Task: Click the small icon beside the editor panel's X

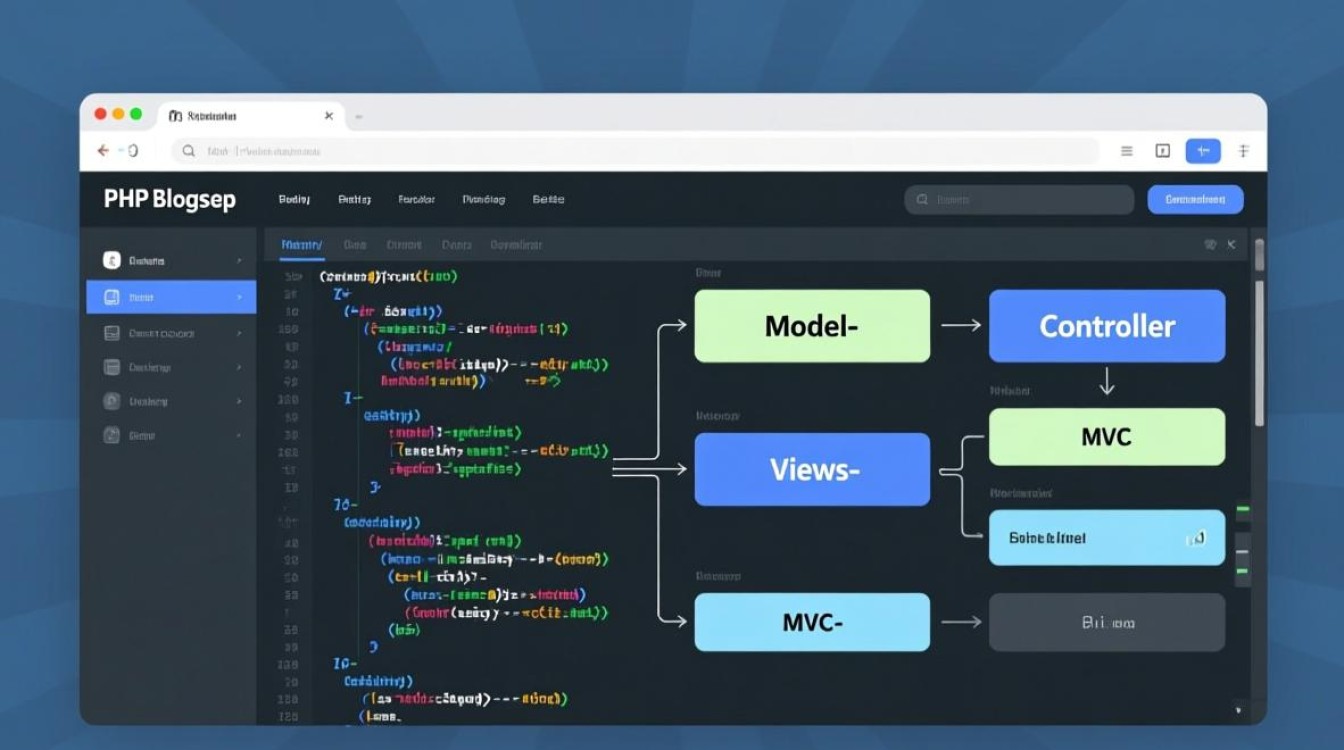Action: click(1210, 244)
